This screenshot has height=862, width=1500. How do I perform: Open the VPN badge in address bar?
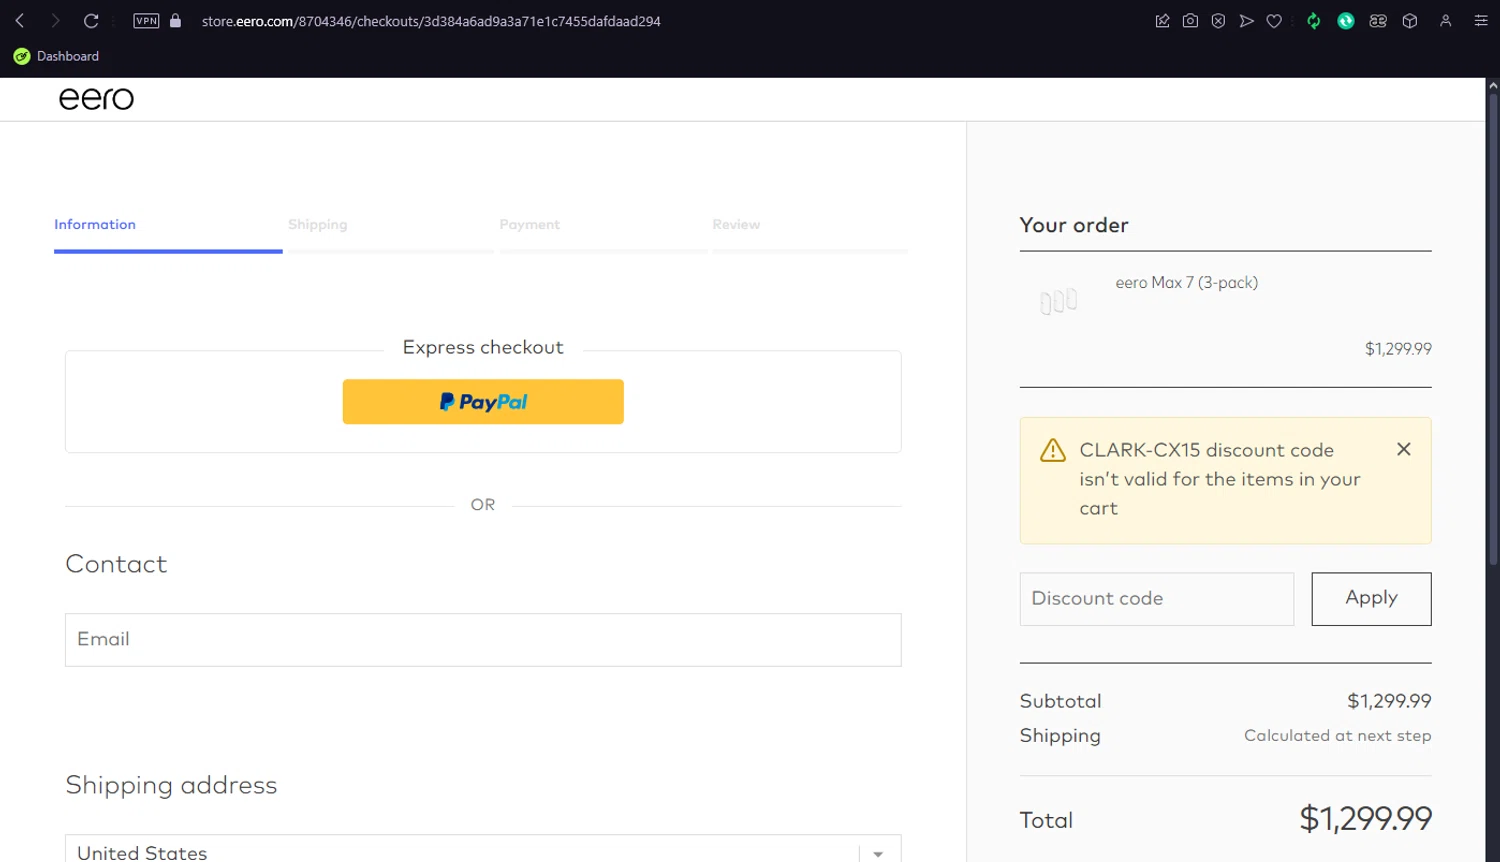point(146,21)
